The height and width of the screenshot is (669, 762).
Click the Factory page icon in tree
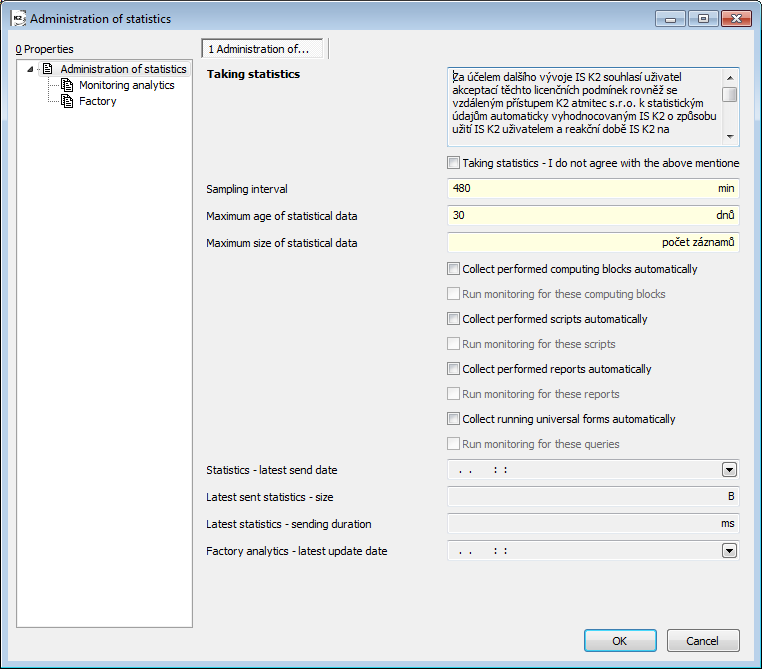click(67, 101)
